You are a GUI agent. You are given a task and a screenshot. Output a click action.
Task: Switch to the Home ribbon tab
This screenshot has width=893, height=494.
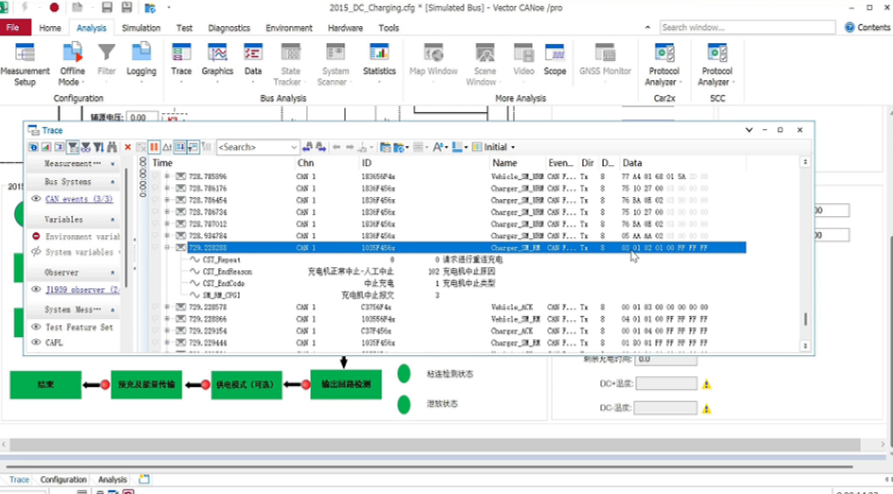(50, 27)
